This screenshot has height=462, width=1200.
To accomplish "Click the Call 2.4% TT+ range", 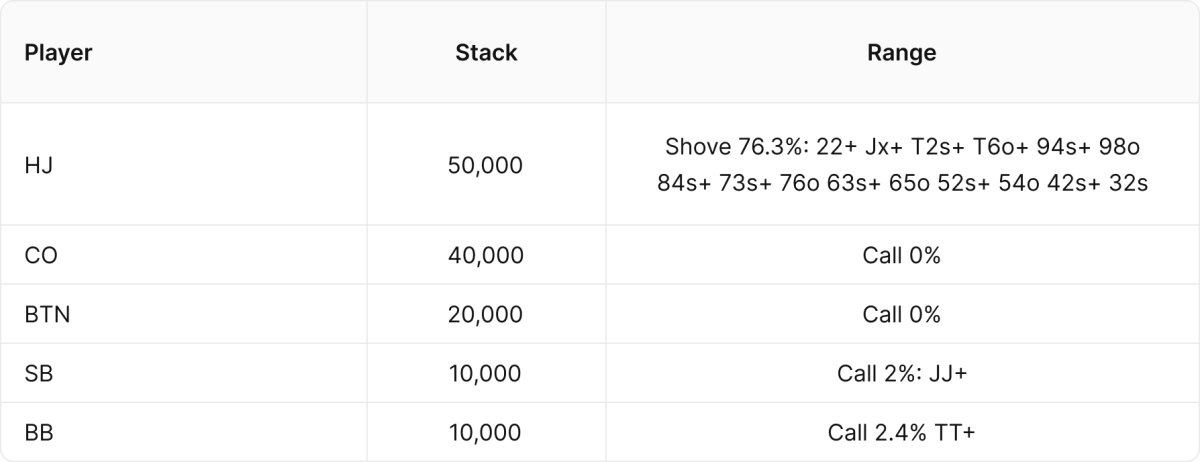I will click(902, 432).
